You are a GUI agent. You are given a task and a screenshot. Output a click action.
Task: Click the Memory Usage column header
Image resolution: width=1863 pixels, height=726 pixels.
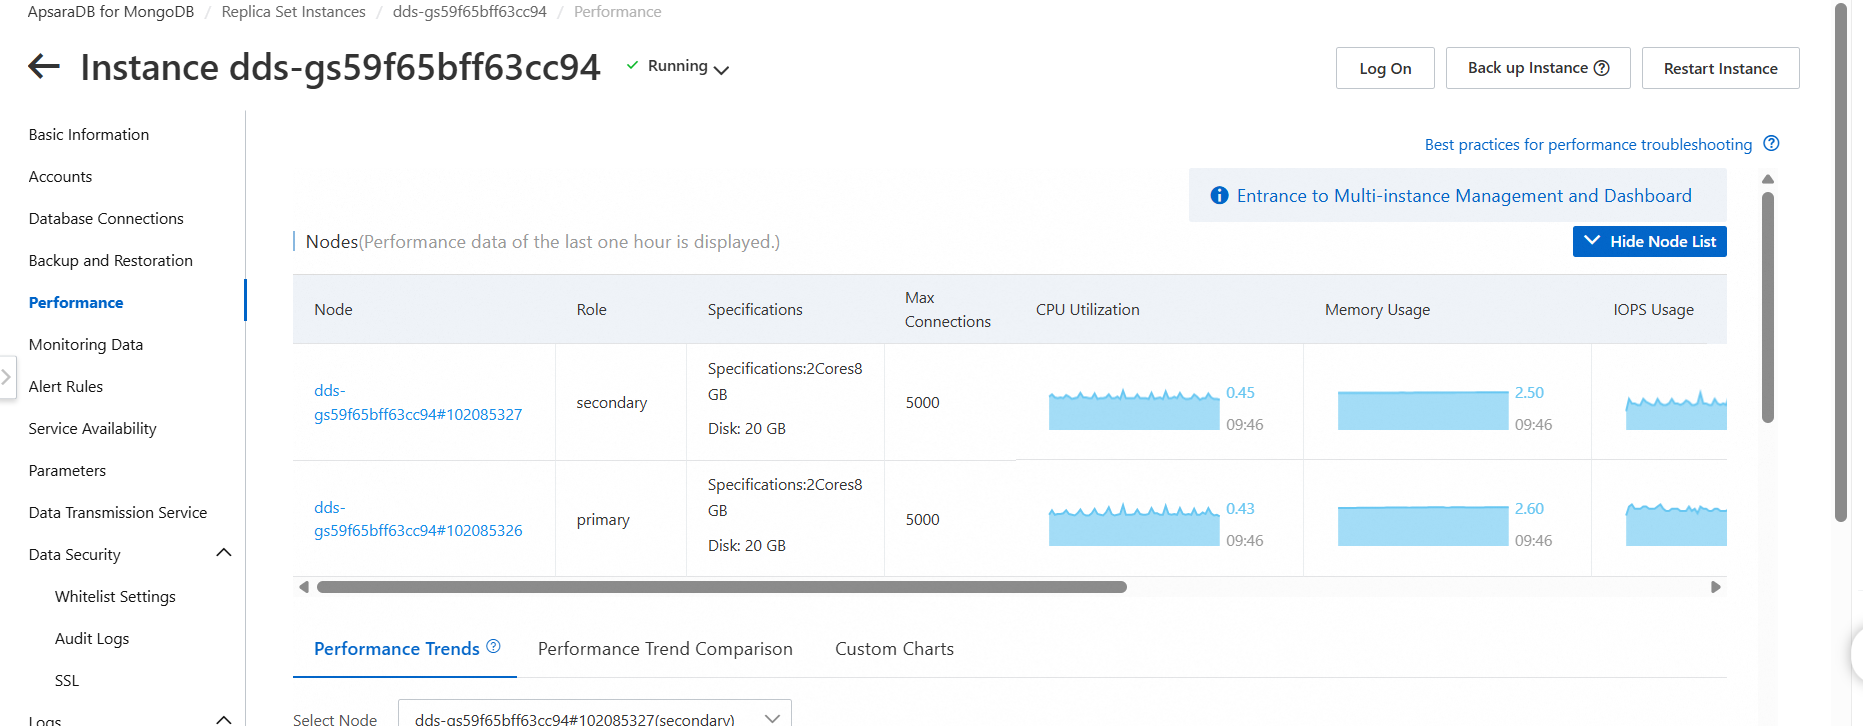[1377, 310]
